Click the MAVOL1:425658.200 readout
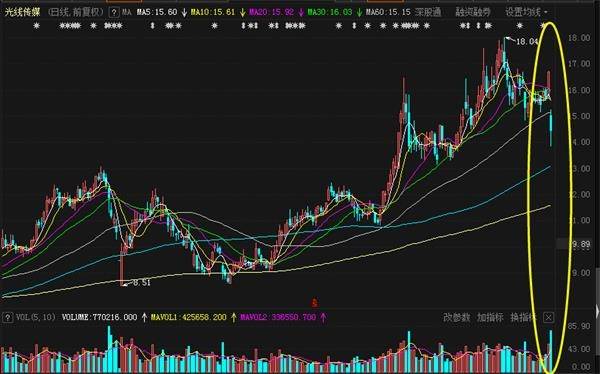The width and height of the screenshot is (600, 374). point(189,317)
